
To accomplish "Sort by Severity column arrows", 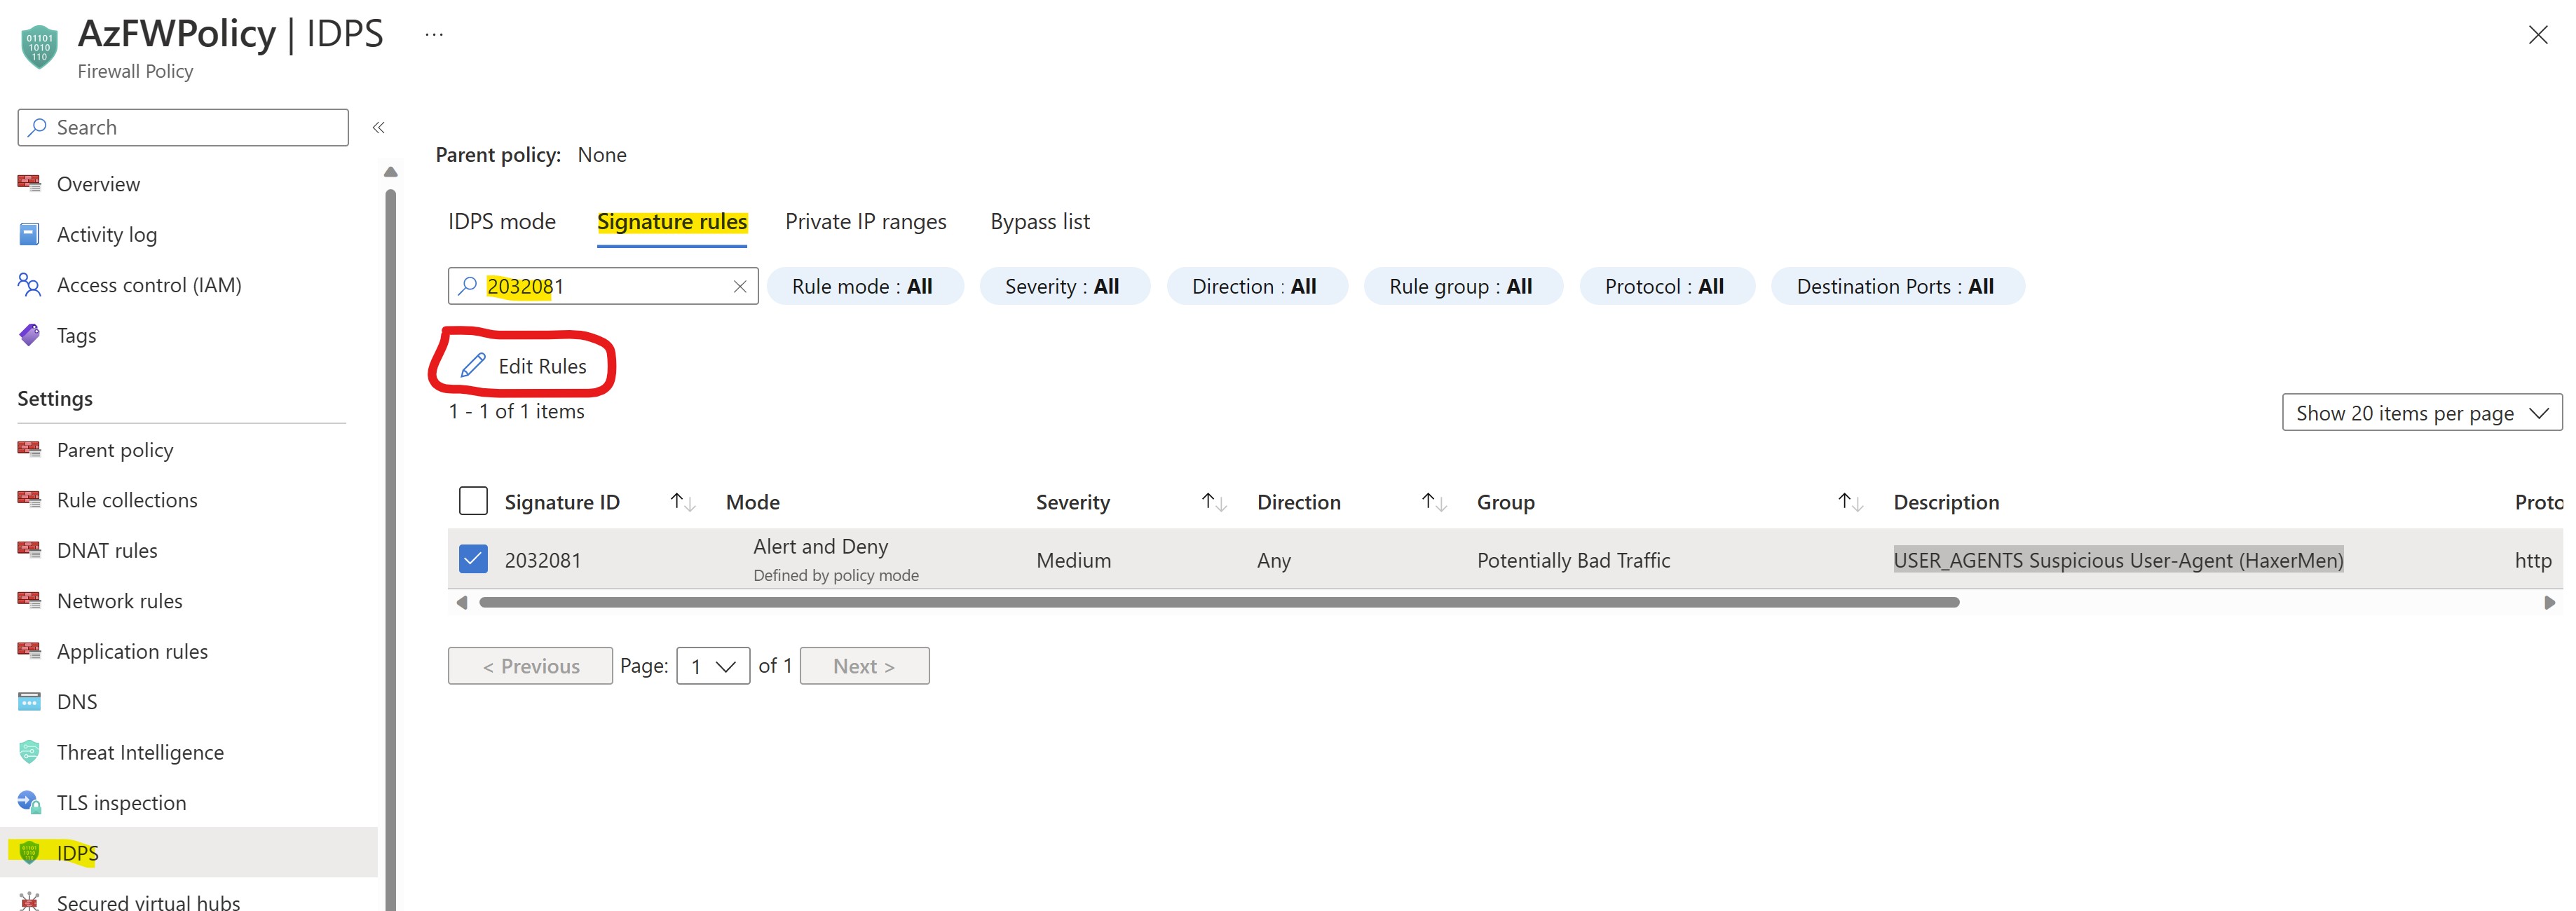I will [x=1213, y=502].
